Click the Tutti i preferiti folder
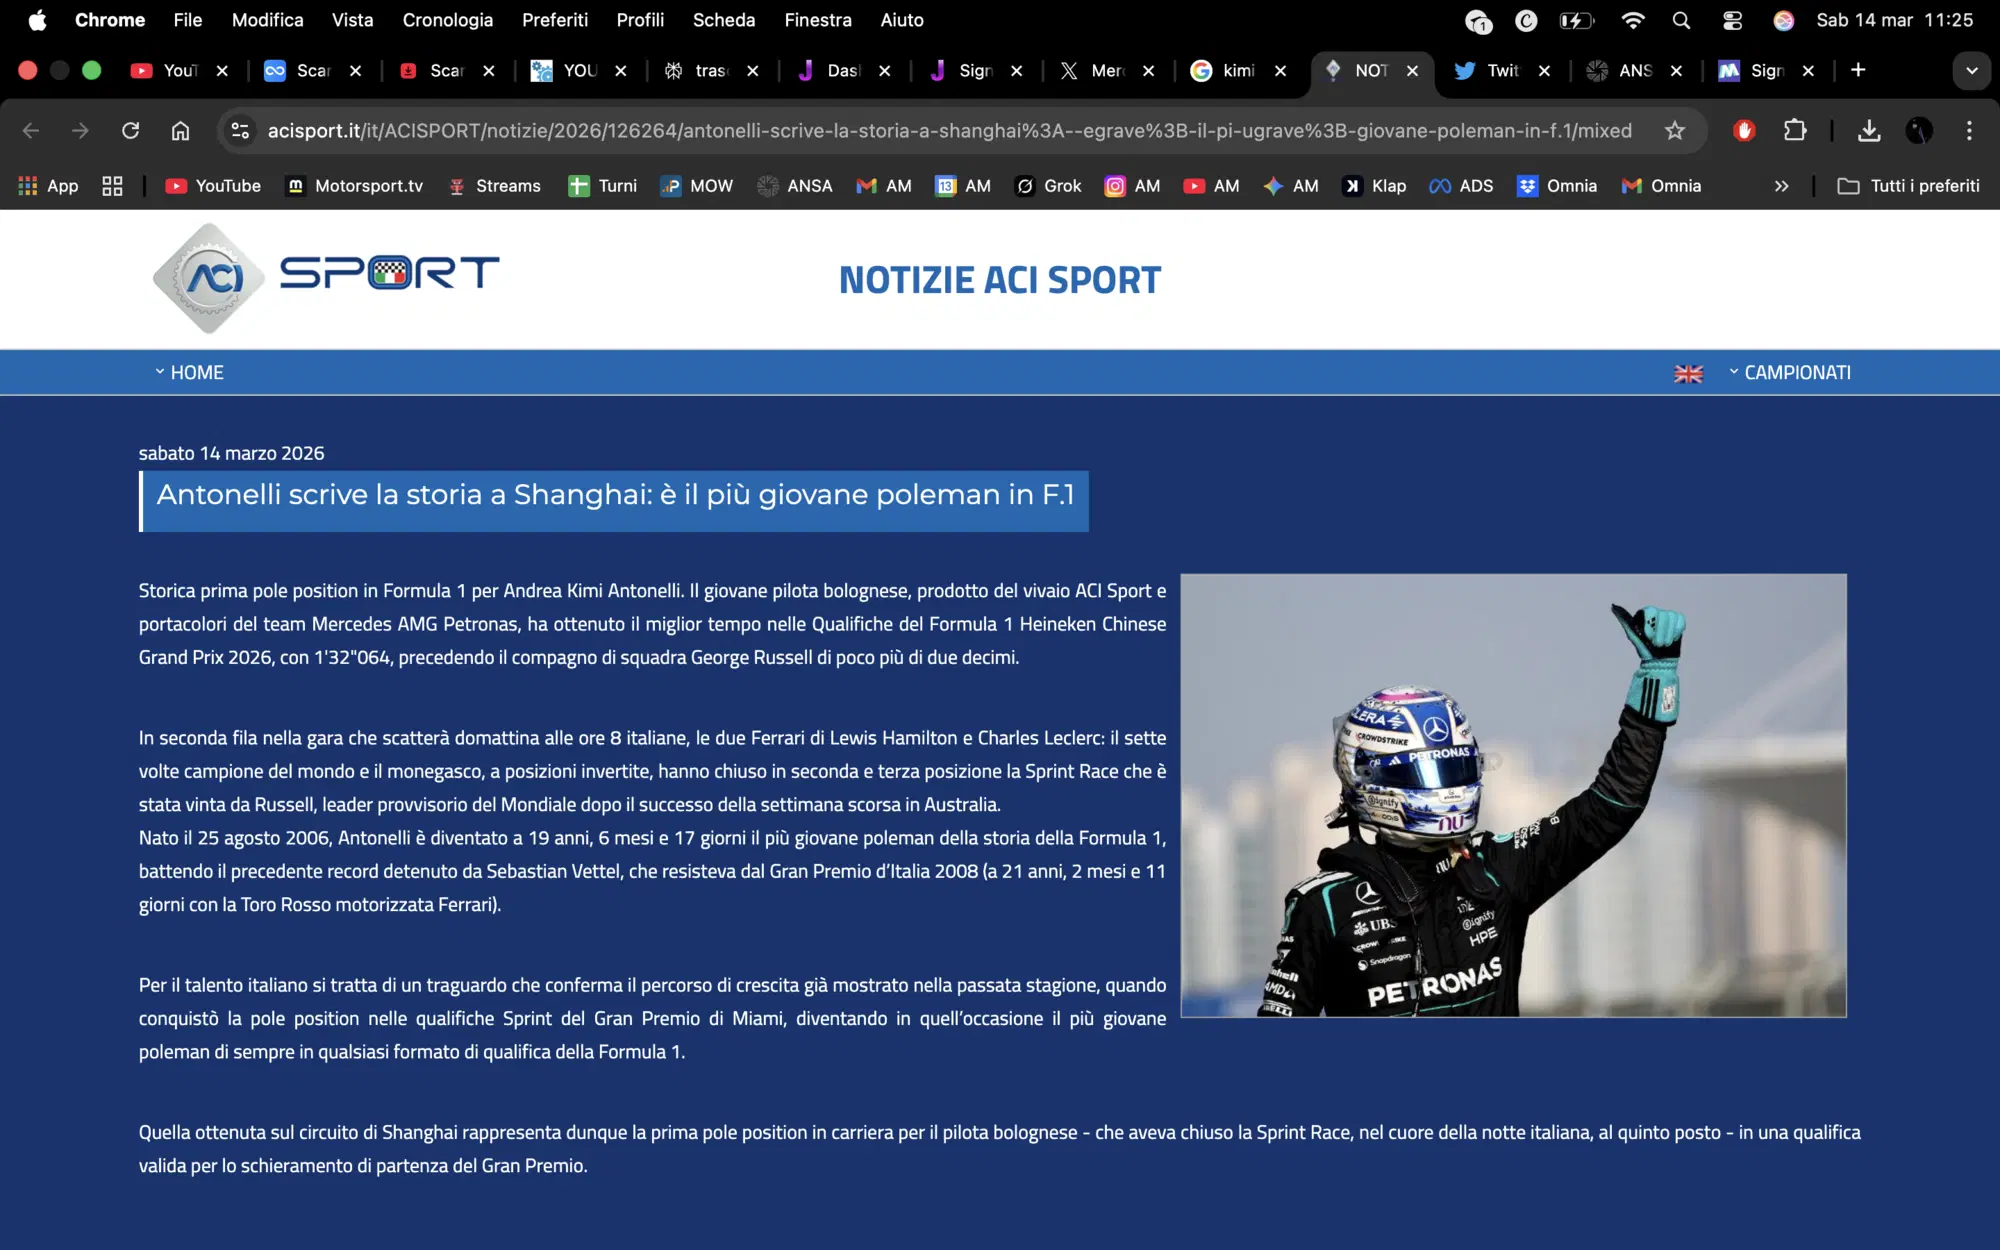The image size is (2000, 1250). click(x=1908, y=185)
